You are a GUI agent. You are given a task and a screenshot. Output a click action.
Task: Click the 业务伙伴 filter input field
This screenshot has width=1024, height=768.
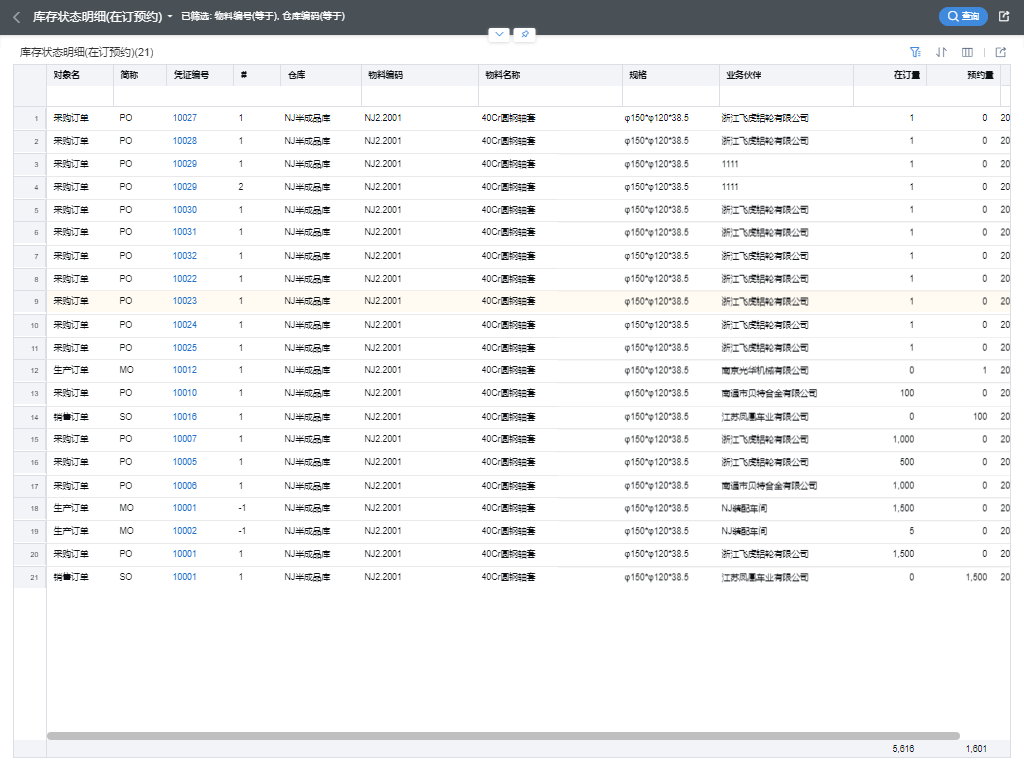[786, 96]
